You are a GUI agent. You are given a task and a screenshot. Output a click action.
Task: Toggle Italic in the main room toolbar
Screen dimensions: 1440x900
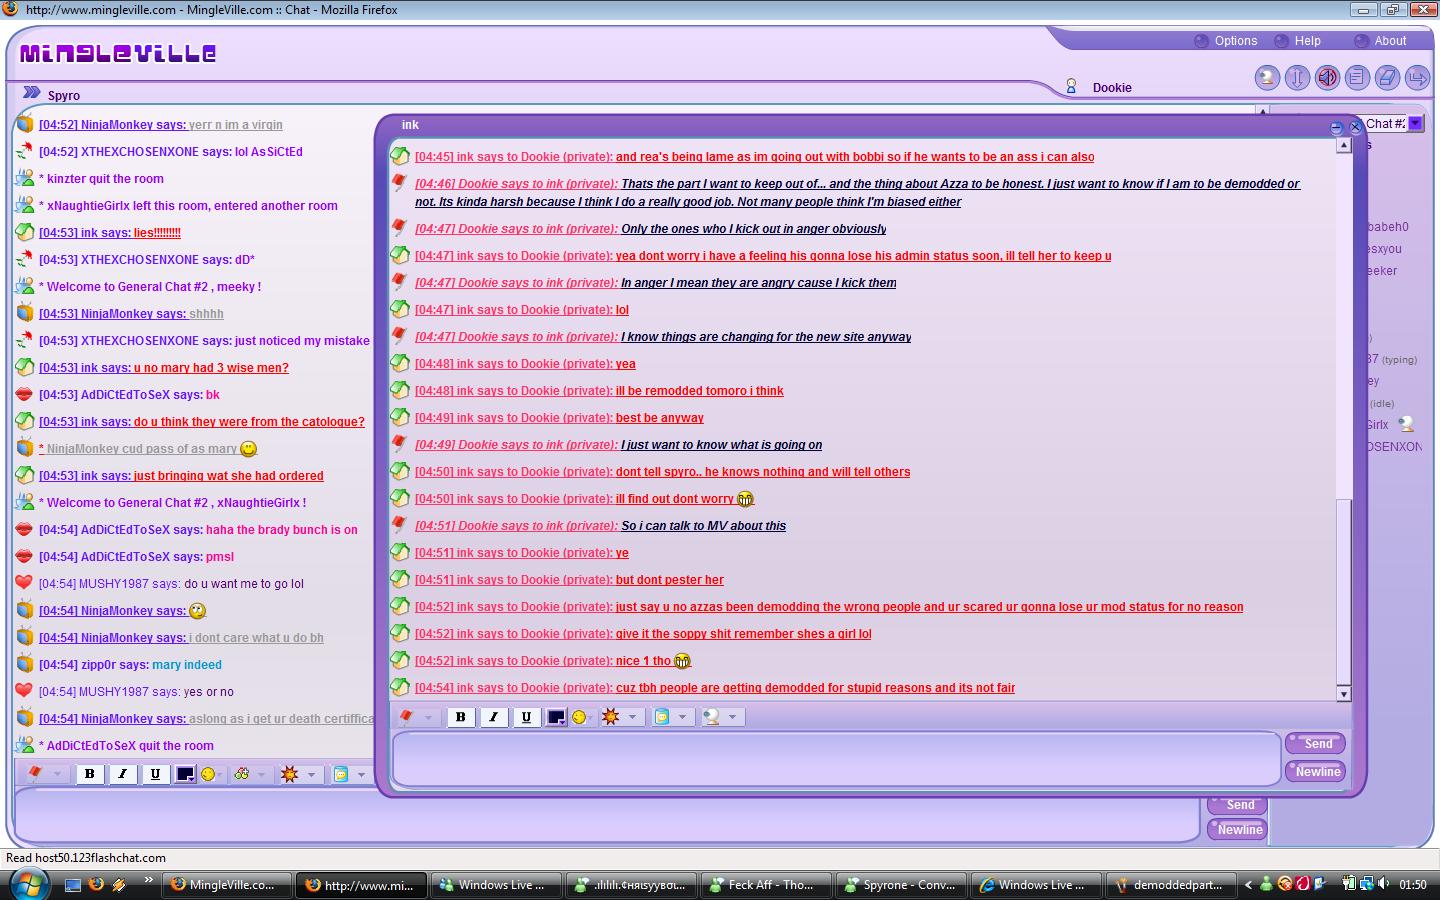tap(123, 774)
